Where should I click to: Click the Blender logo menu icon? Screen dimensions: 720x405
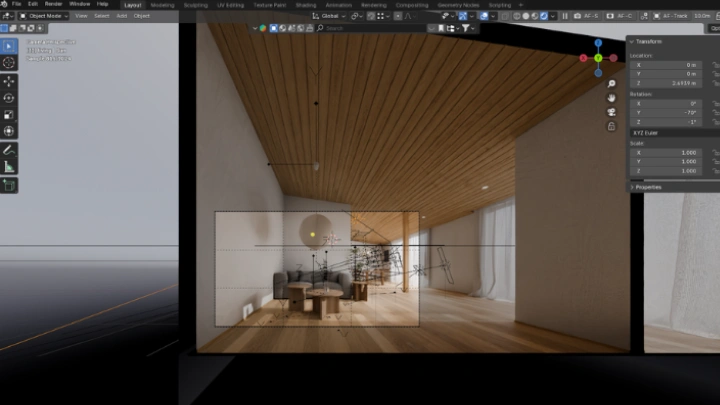4,4
